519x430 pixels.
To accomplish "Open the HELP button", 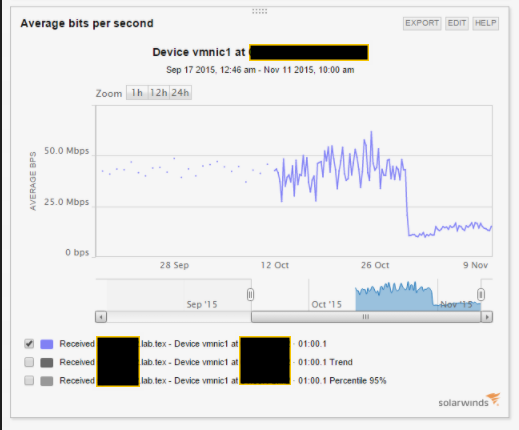I will click(485, 23).
